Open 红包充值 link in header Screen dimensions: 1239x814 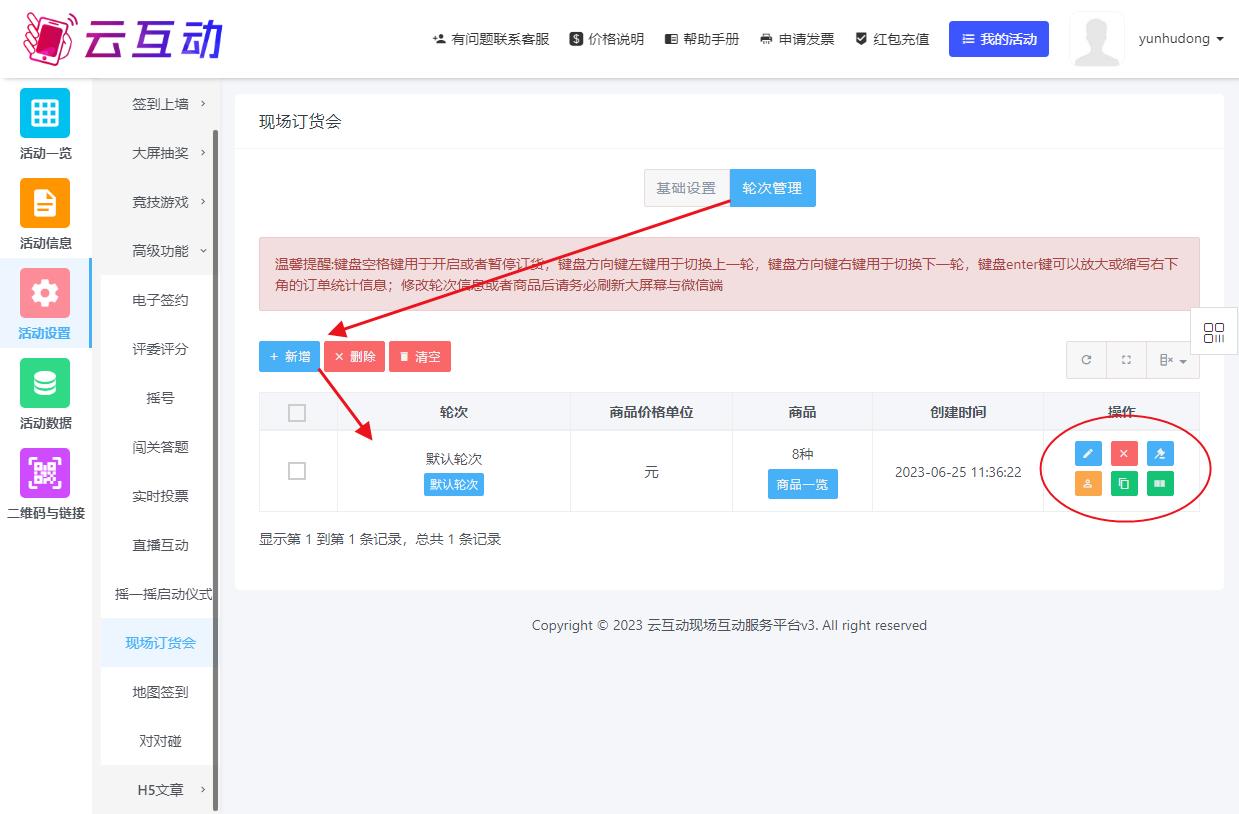coord(892,39)
